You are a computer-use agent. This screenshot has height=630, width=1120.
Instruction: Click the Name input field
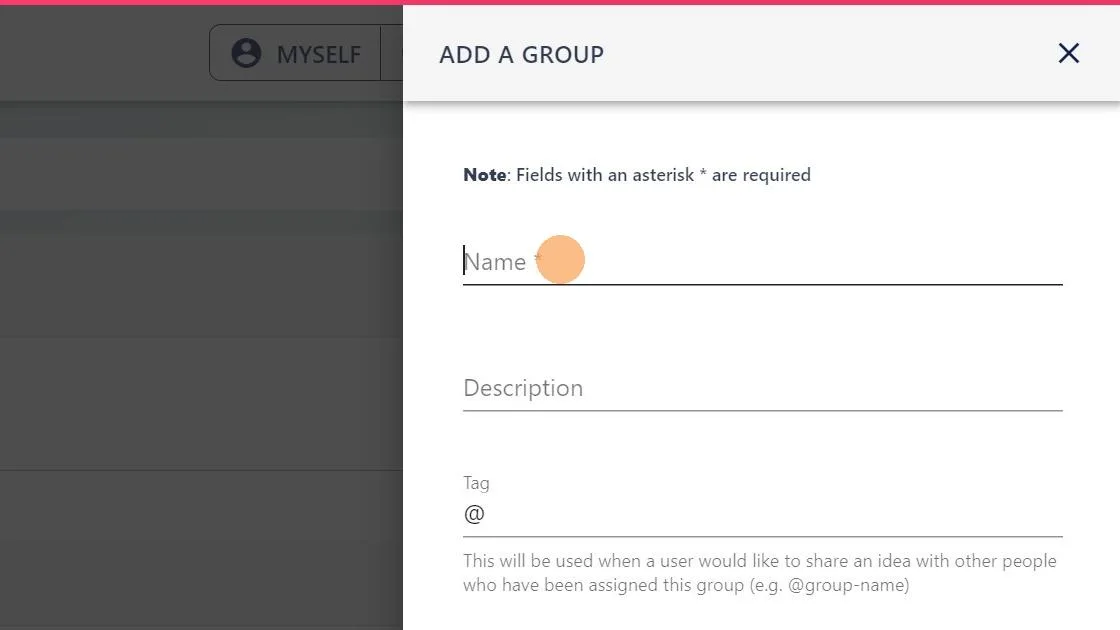(762, 262)
